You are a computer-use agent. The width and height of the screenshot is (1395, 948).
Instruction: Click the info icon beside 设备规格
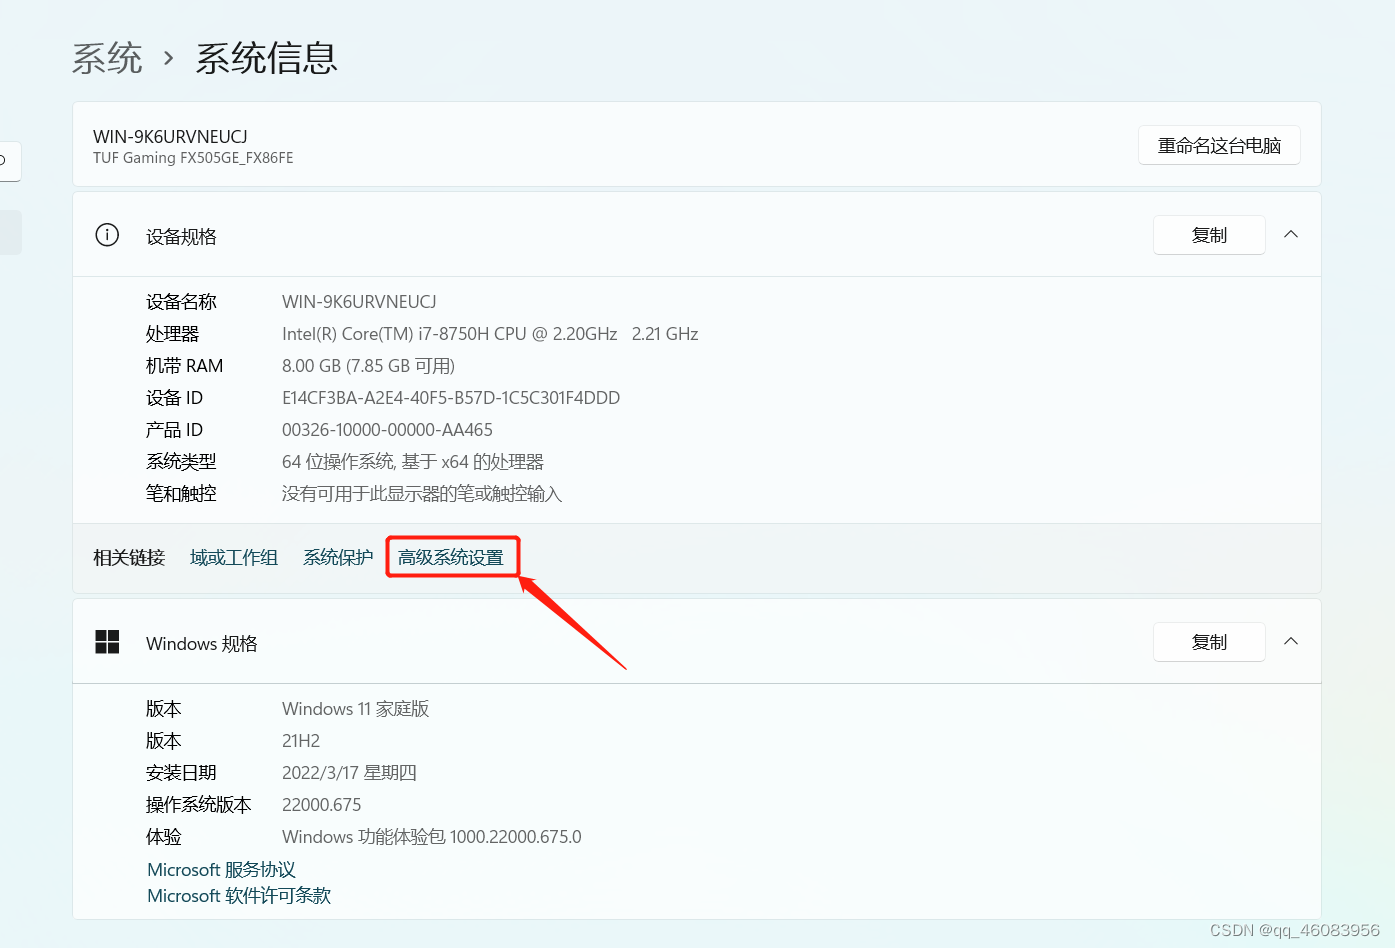pos(107,235)
